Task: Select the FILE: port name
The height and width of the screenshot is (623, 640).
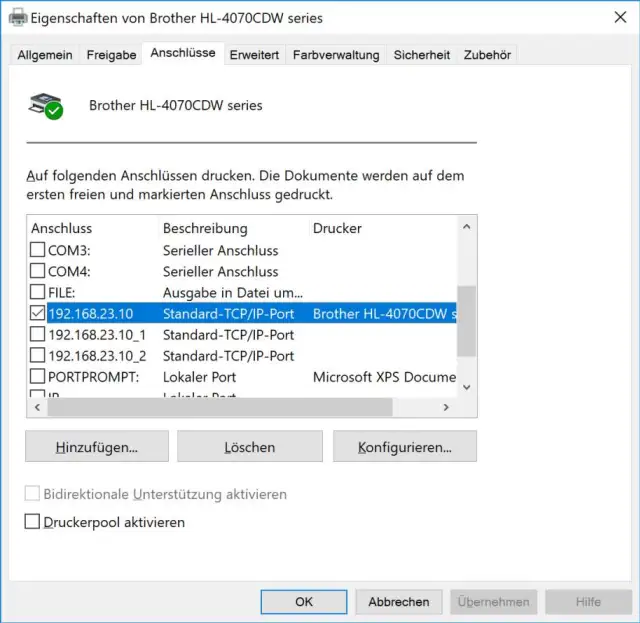Action: point(62,293)
